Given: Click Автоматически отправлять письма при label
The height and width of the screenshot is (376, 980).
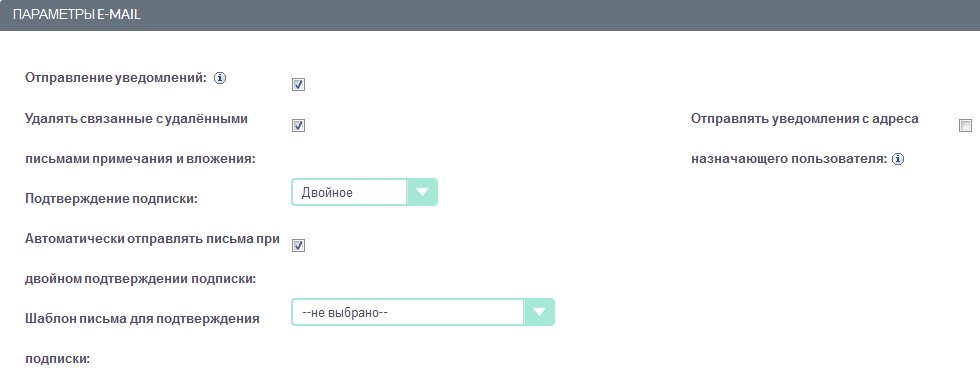Looking at the screenshot, I should [x=152, y=239].
